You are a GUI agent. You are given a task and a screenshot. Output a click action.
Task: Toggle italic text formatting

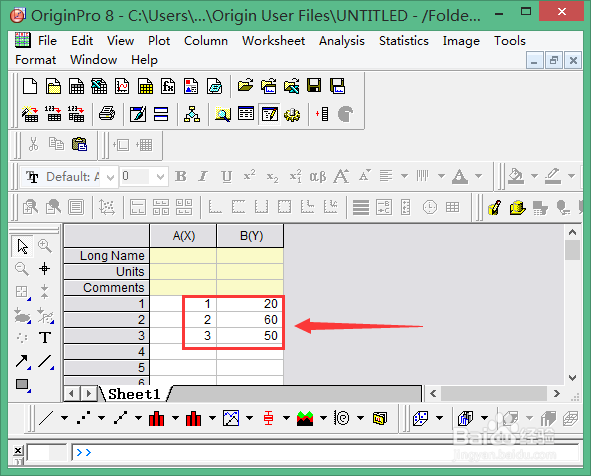point(204,176)
